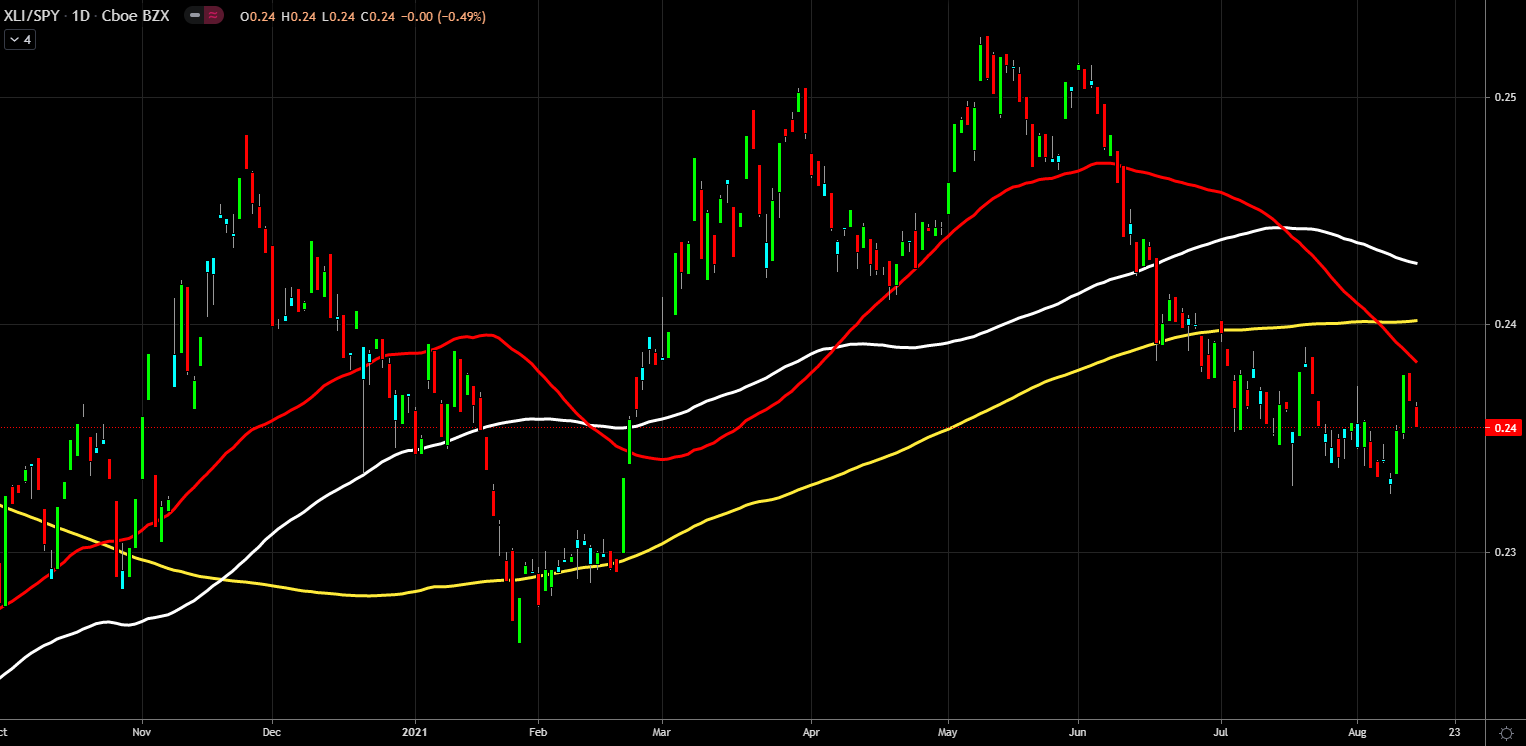Viewport: 1526px width, 746px height.
Task: Click the 1D interval label in legend
Action: (x=80, y=16)
